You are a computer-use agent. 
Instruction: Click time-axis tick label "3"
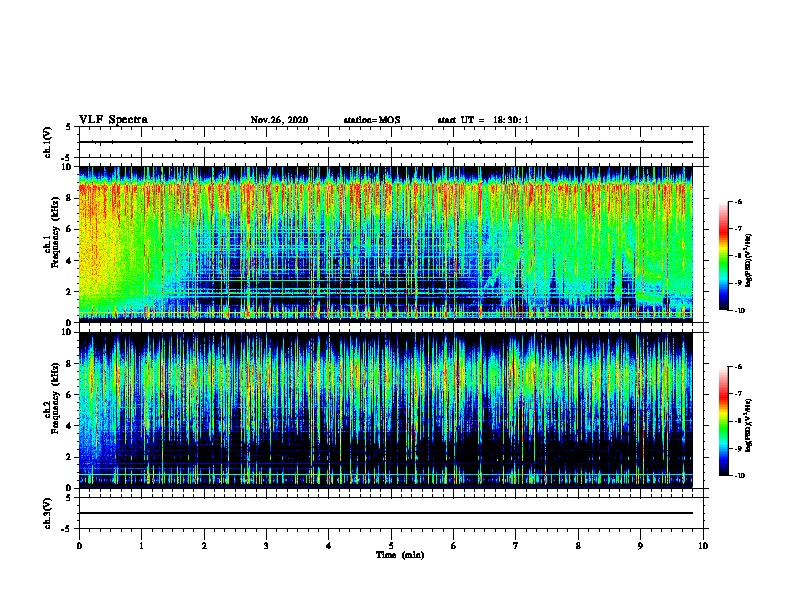click(x=266, y=545)
